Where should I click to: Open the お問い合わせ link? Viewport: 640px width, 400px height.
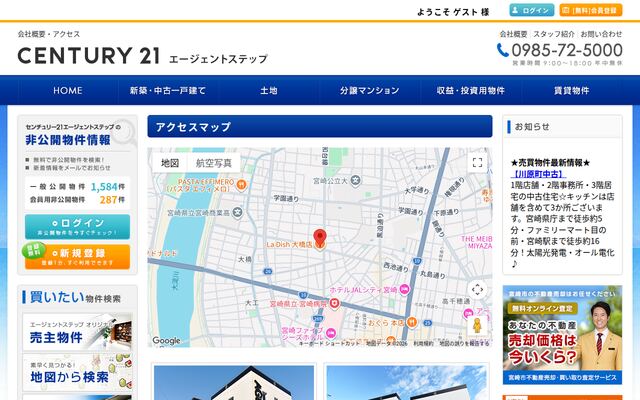point(601,34)
